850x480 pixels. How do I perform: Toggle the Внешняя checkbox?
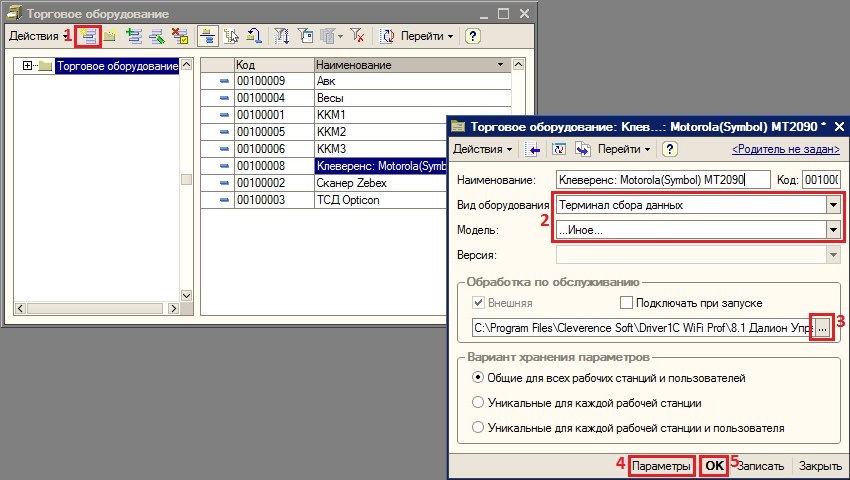pyautogui.click(x=478, y=303)
